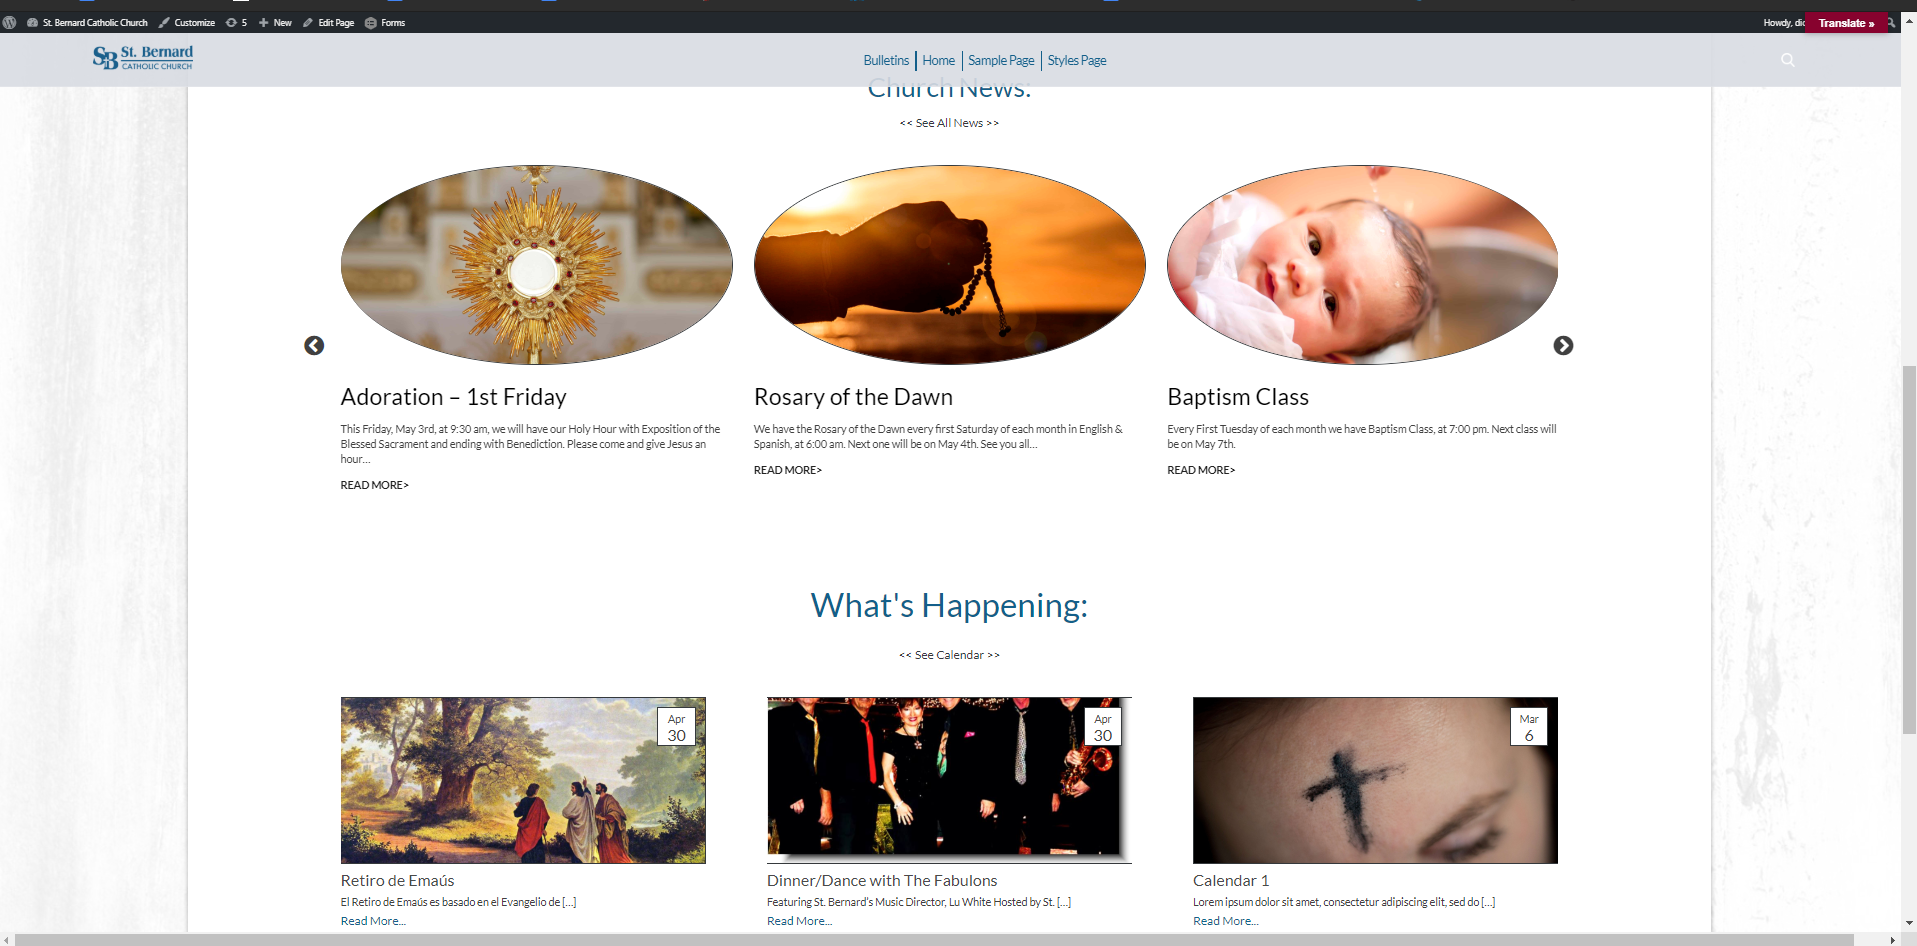
Task: Open the Customize theme option
Action: coord(187,22)
